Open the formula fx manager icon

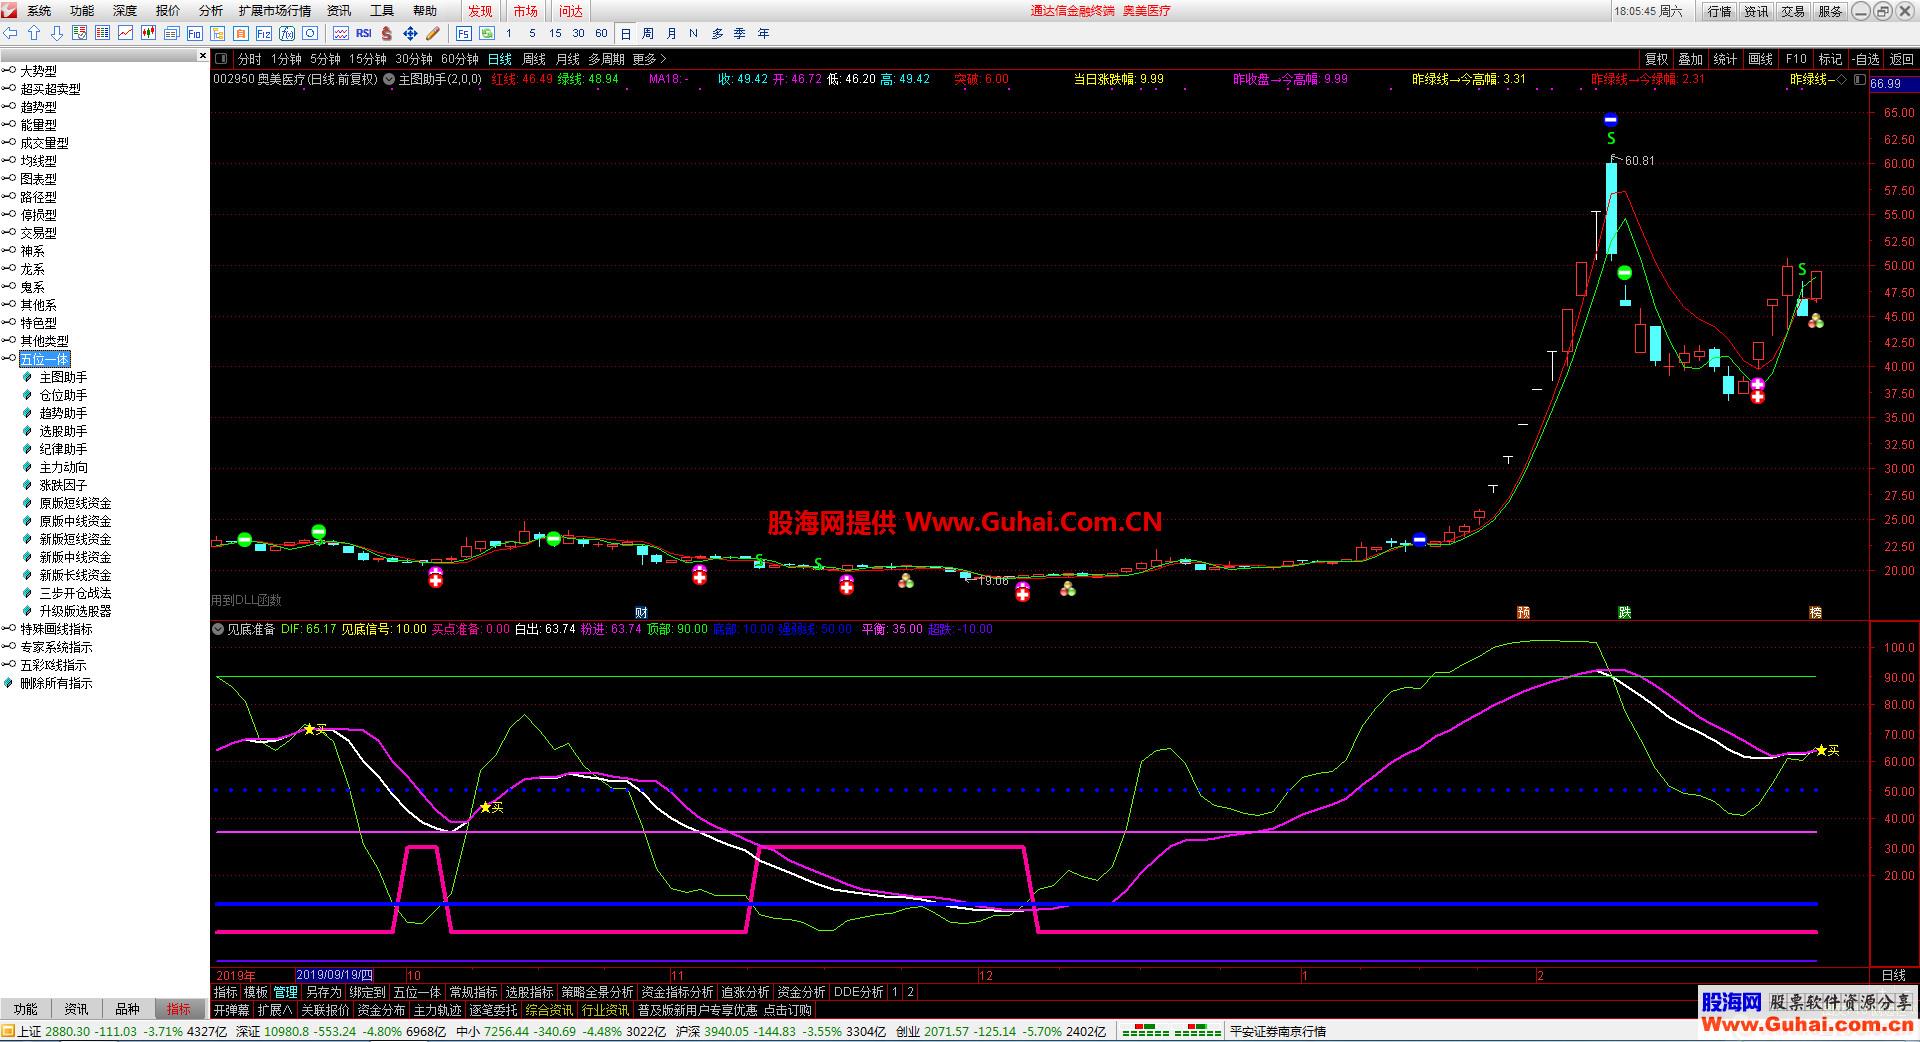pos(287,33)
